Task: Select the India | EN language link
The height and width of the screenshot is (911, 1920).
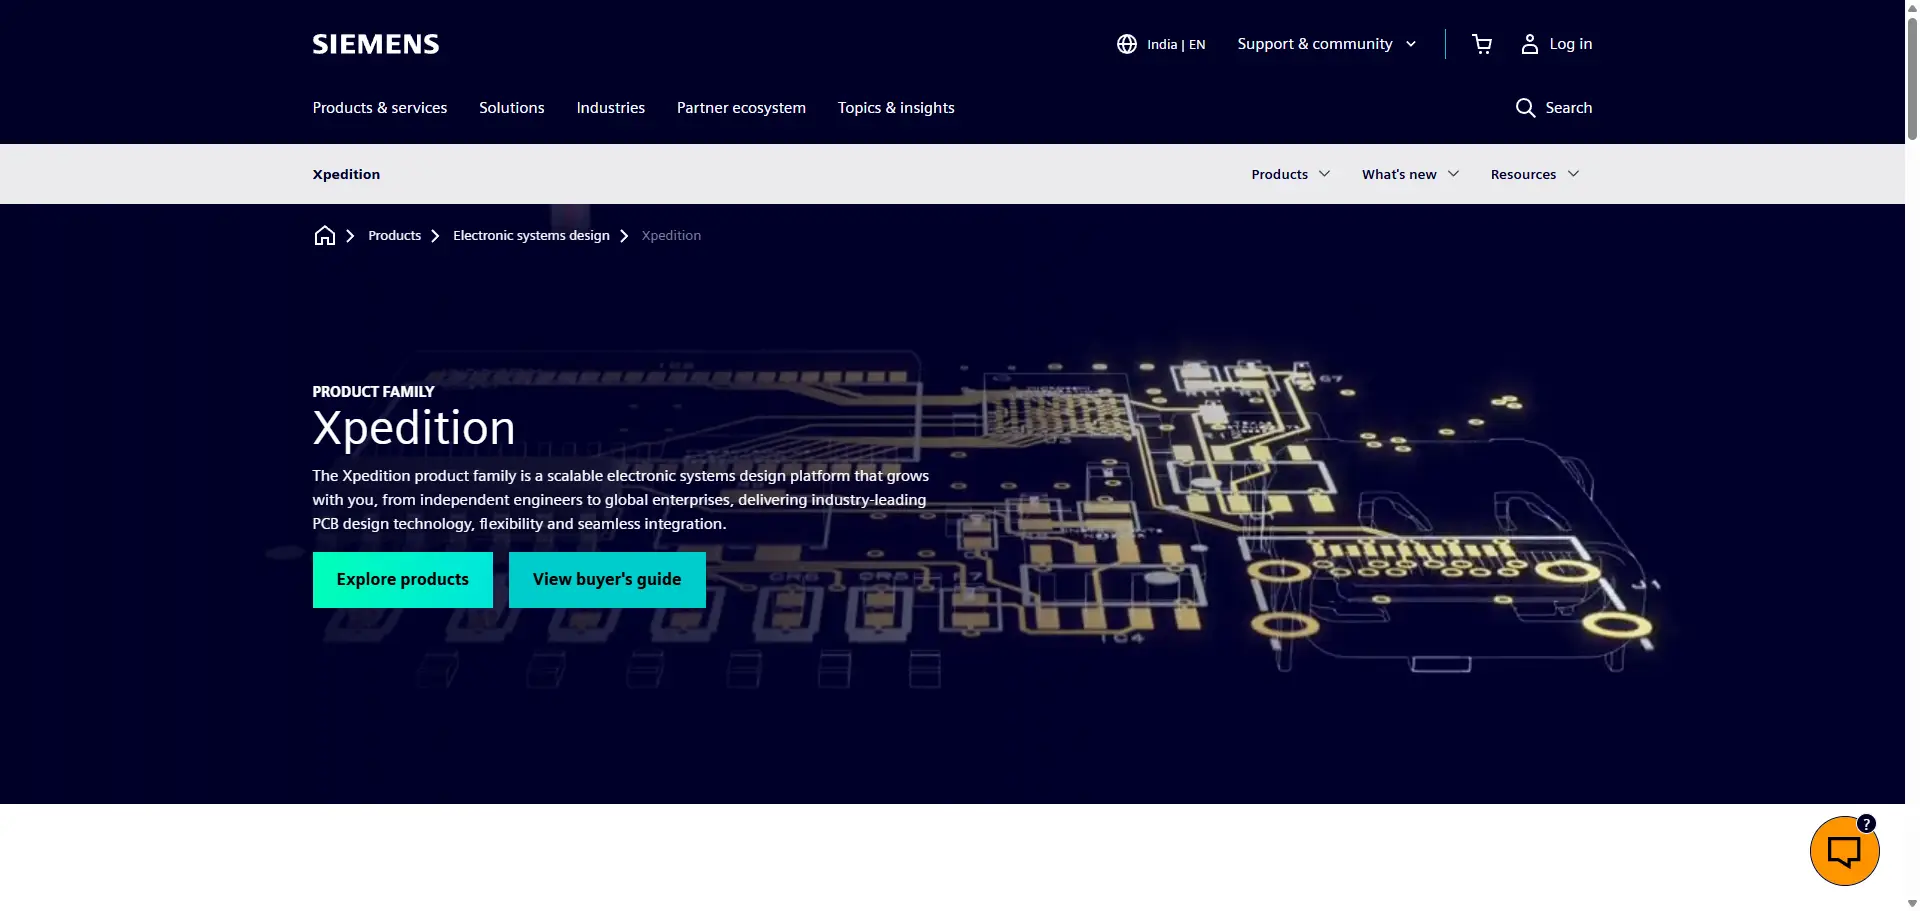Action: pyautogui.click(x=1176, y=45)
